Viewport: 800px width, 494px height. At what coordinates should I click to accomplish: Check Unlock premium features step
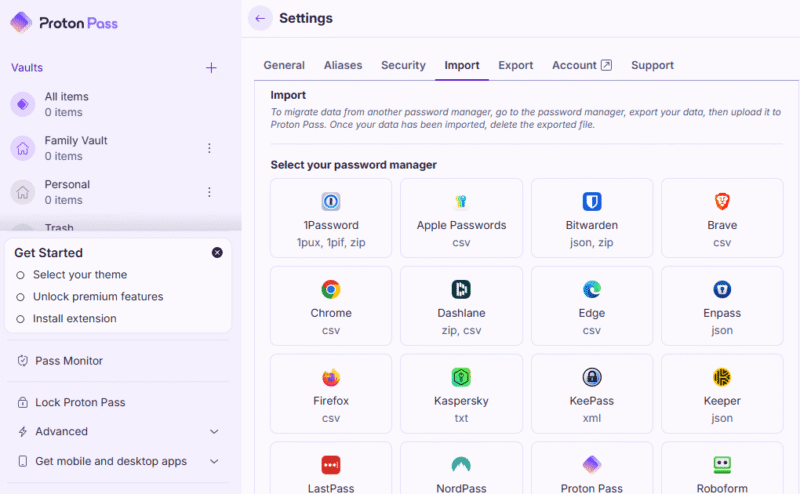coord(89,297)
